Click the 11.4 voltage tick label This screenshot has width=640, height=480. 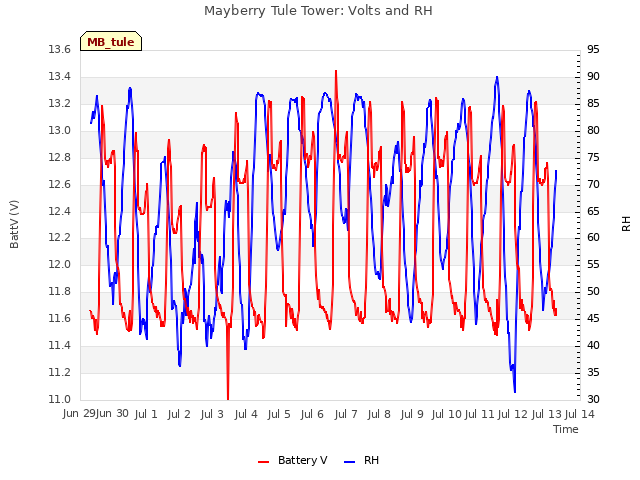point(60,345)
